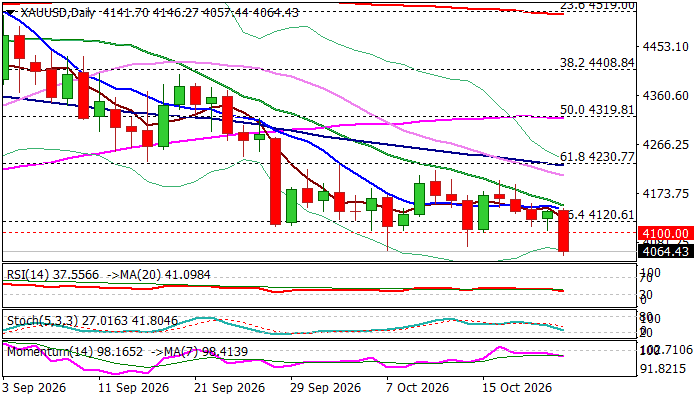Click the RSI(14) 37.5566 indicator label
This screenshot has width=700, height=400.
pyautogui.click(x=53, y=275)
